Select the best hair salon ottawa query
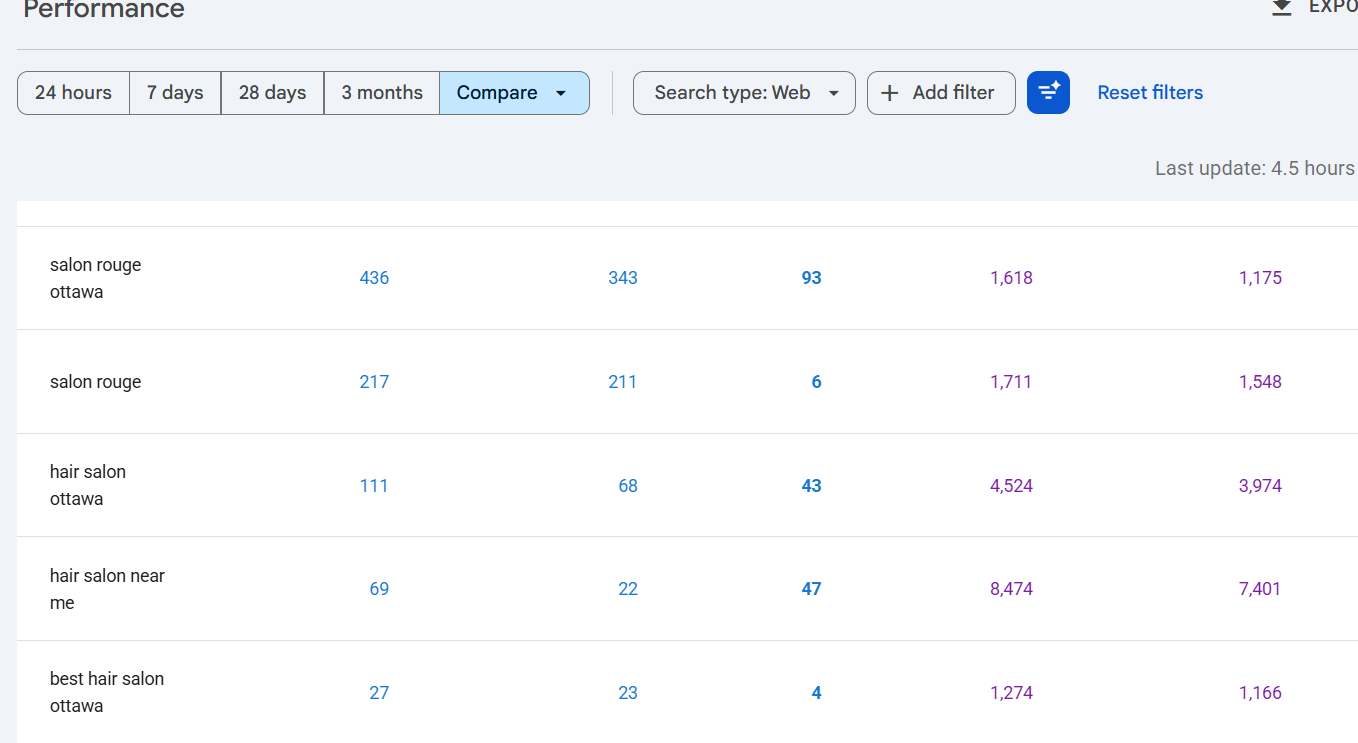1358x743 pixels. click(x=107, y=692)
